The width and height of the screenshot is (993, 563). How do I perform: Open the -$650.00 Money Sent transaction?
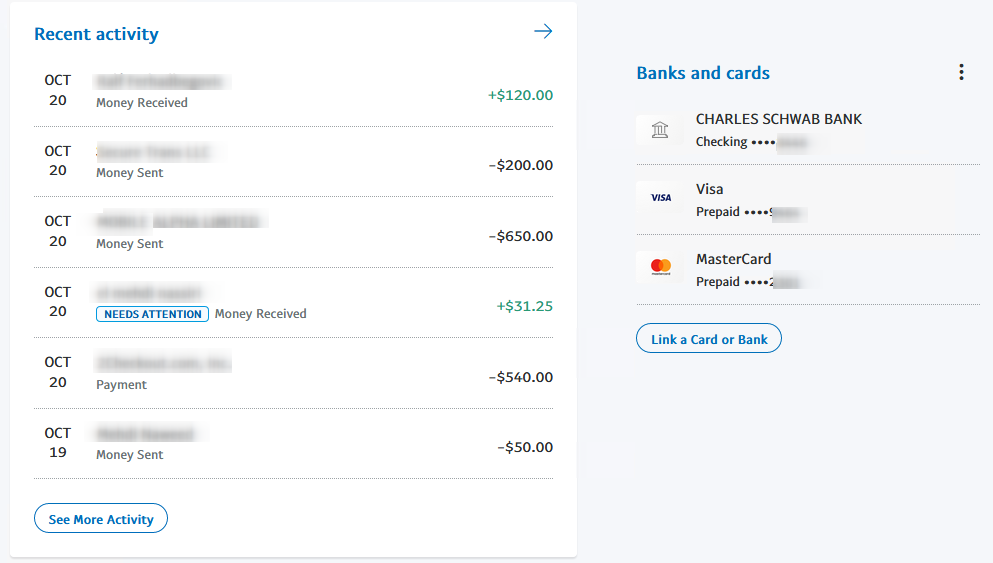point(293,232)
